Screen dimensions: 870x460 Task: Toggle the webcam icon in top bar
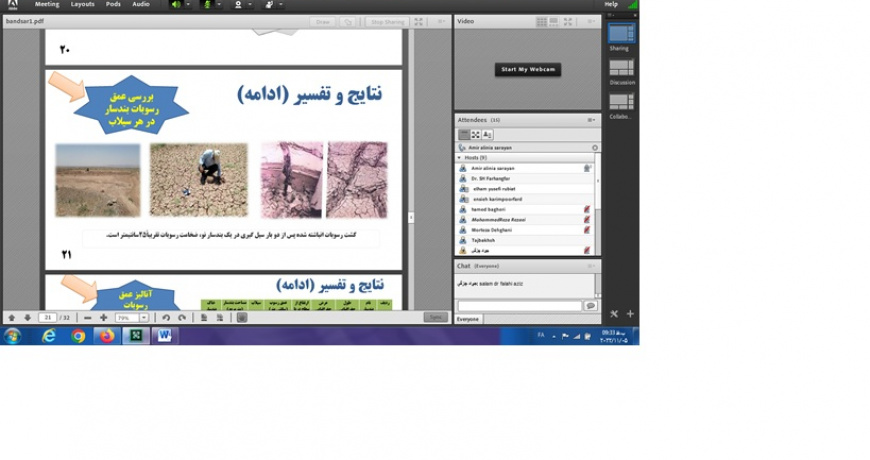(238, 4)
